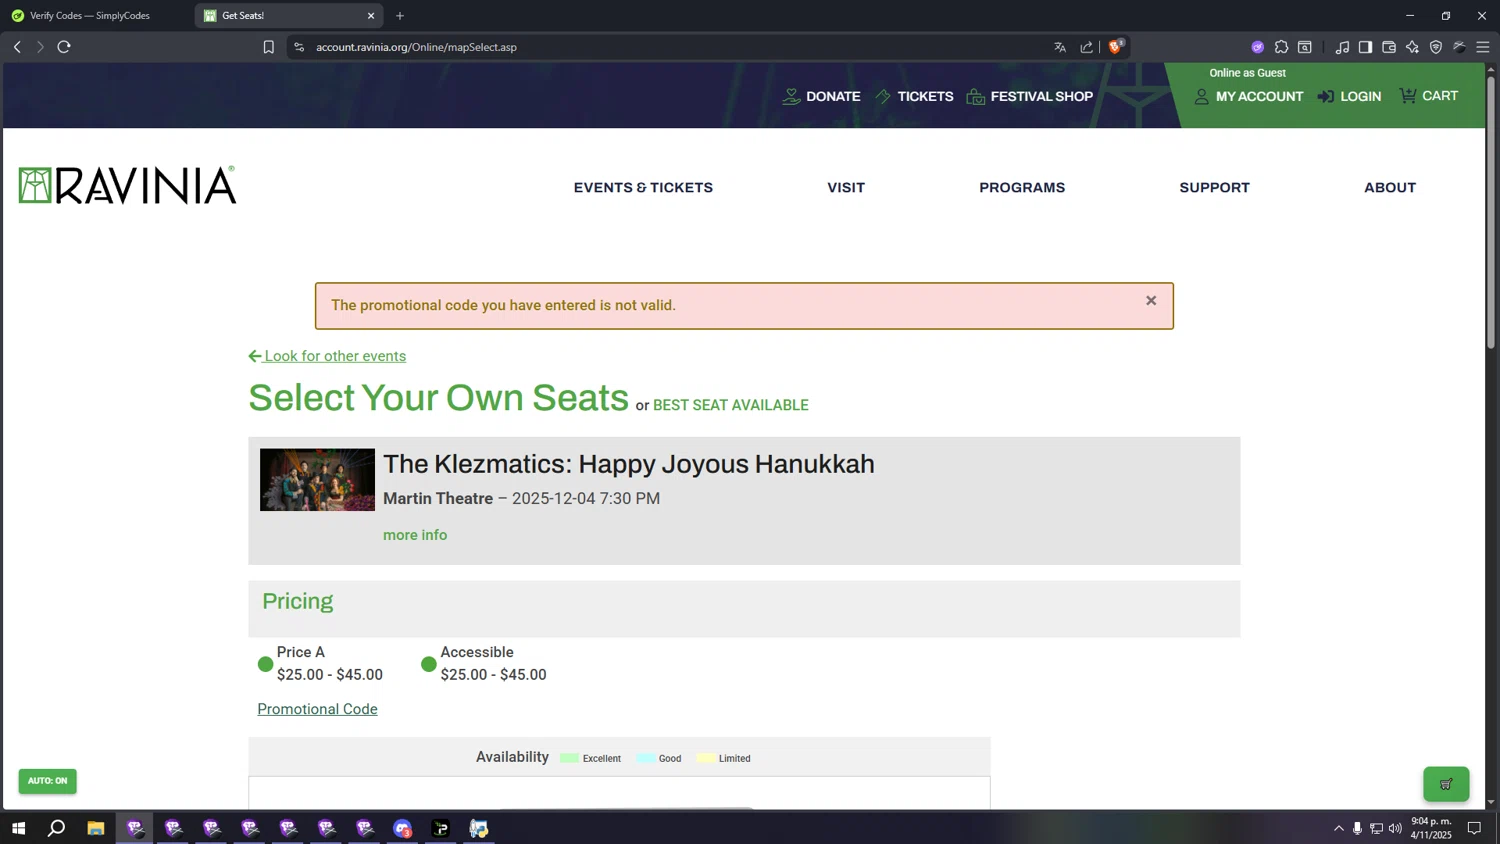The height and width of the screenshot is (844, 1500).
Task: Click the Price A green dot
Action: (x=265, y=664)
